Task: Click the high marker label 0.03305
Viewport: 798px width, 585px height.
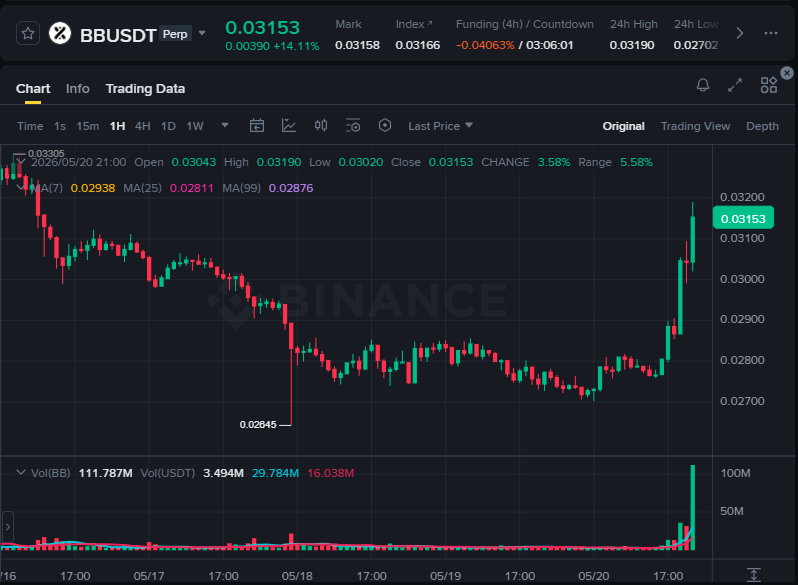Action: 46,153
